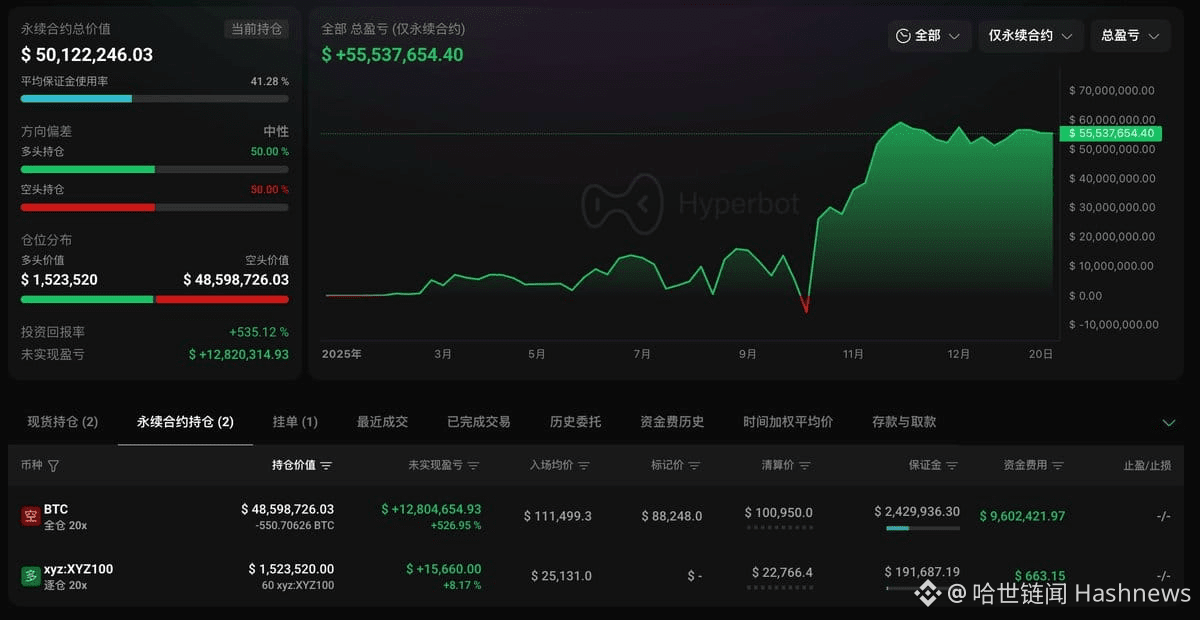Click the BTC position value $48,598,726.03 in table

point(287,509)
